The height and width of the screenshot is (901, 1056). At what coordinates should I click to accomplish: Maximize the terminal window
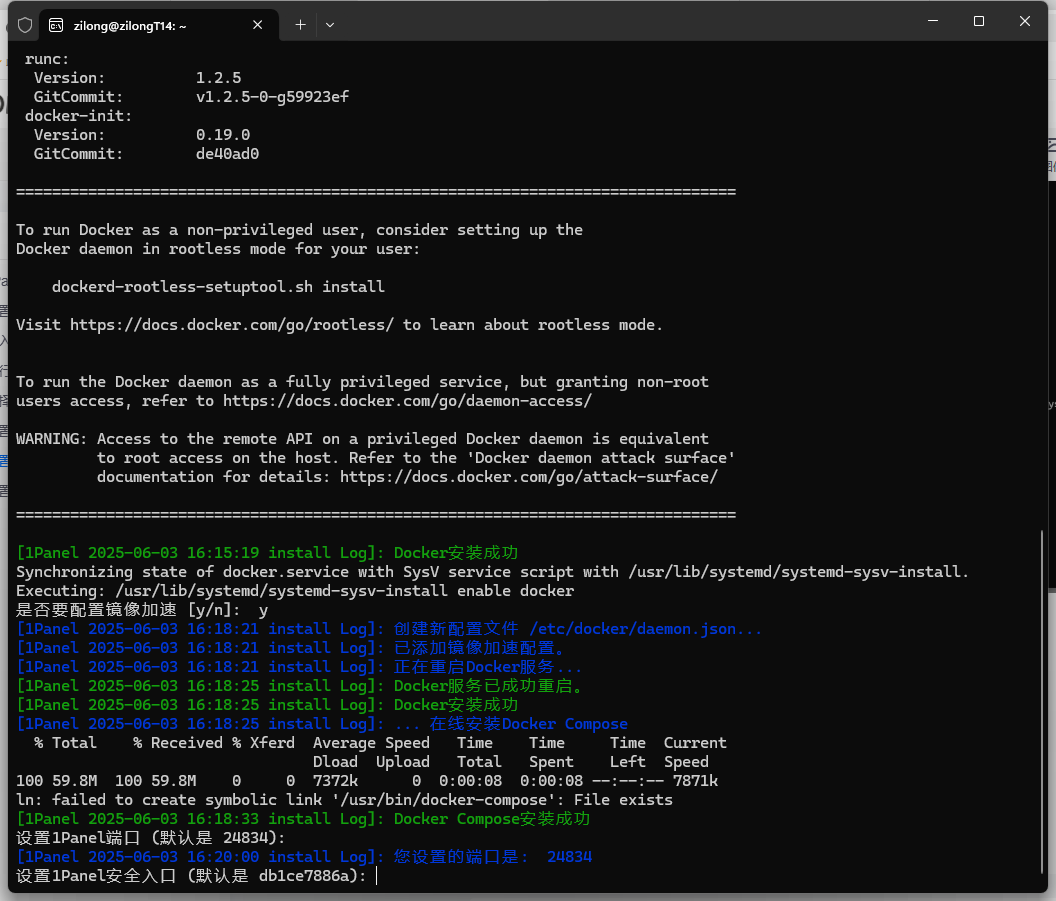tap(979, 21)
